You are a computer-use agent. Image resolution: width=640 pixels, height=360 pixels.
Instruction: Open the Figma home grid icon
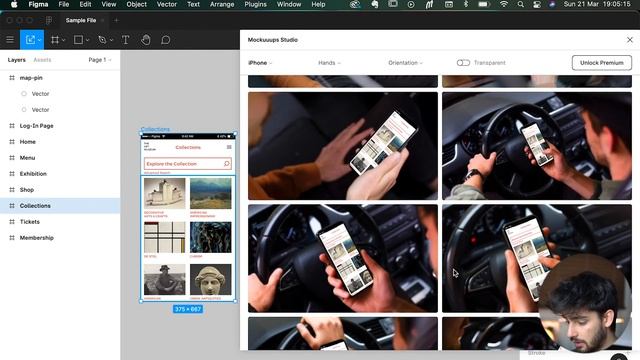coord(49,20)
